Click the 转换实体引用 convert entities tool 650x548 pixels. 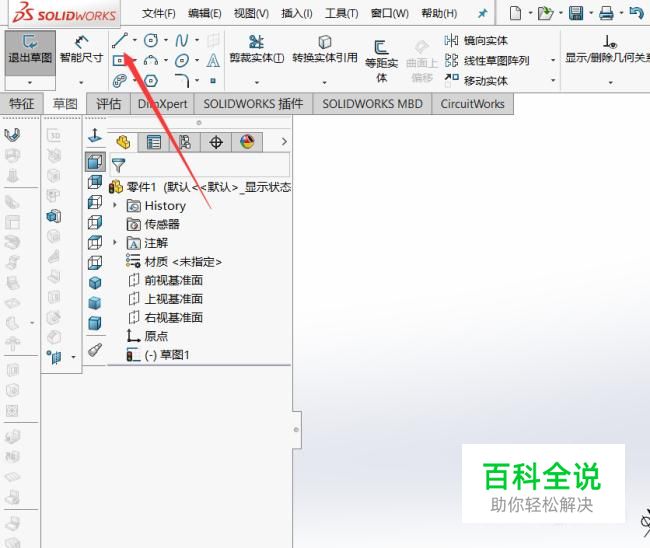(x=325, y=49)
